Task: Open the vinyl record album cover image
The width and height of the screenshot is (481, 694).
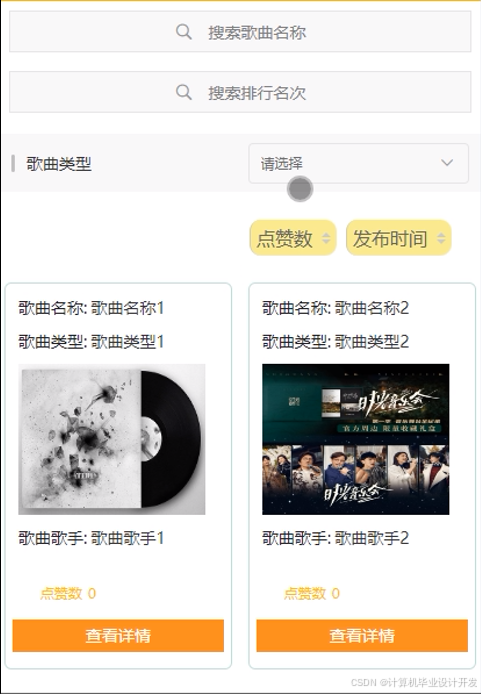Action: coord(112,439)
